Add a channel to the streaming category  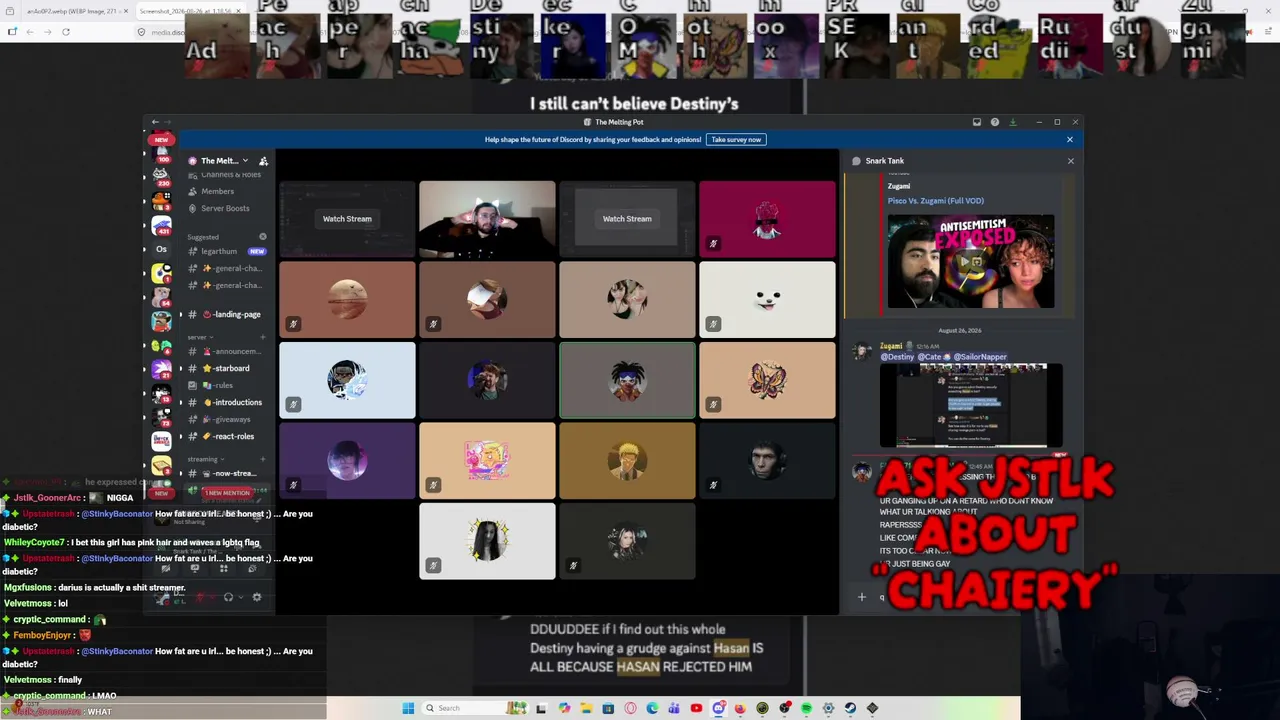(263, 459)
